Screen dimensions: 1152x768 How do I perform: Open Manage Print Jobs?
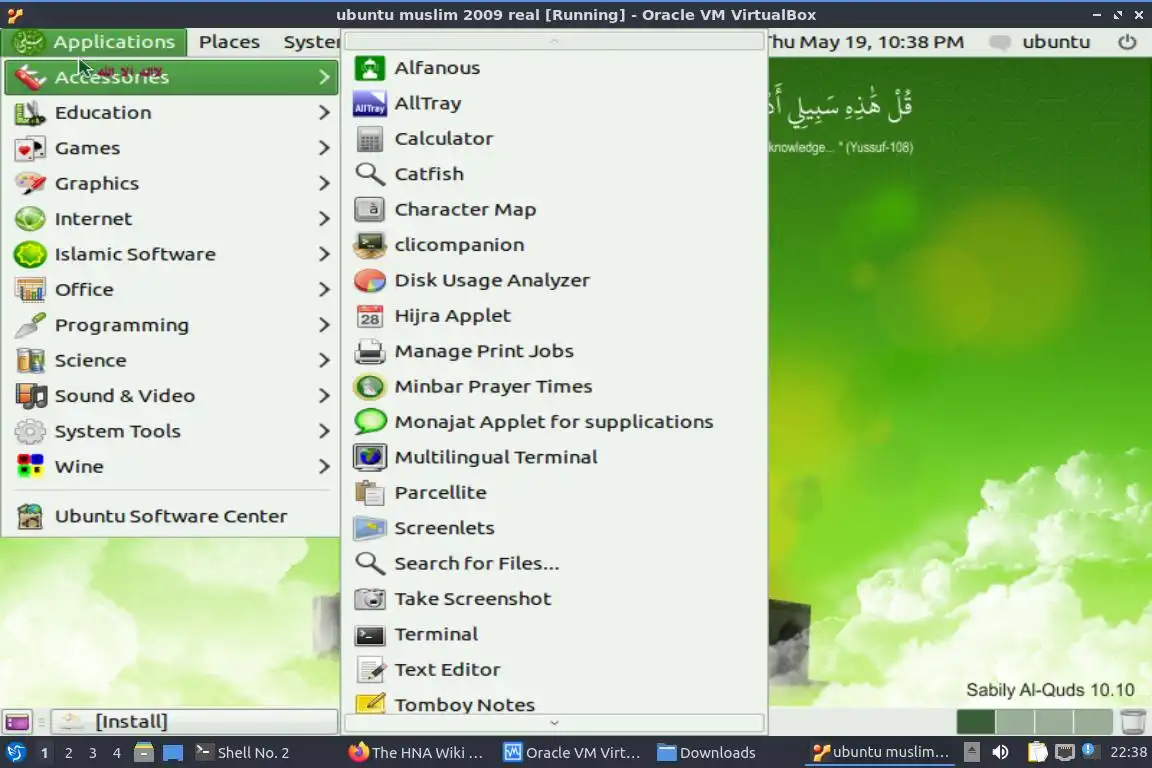554,351
